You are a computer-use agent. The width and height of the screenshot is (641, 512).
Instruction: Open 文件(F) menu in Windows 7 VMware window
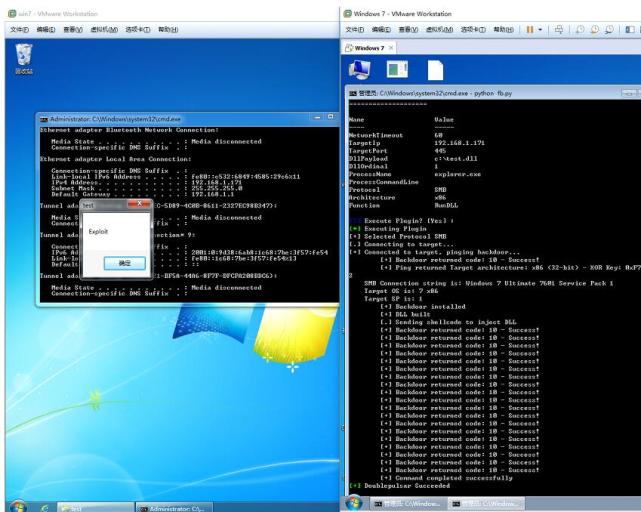click(x=355, y=29)
